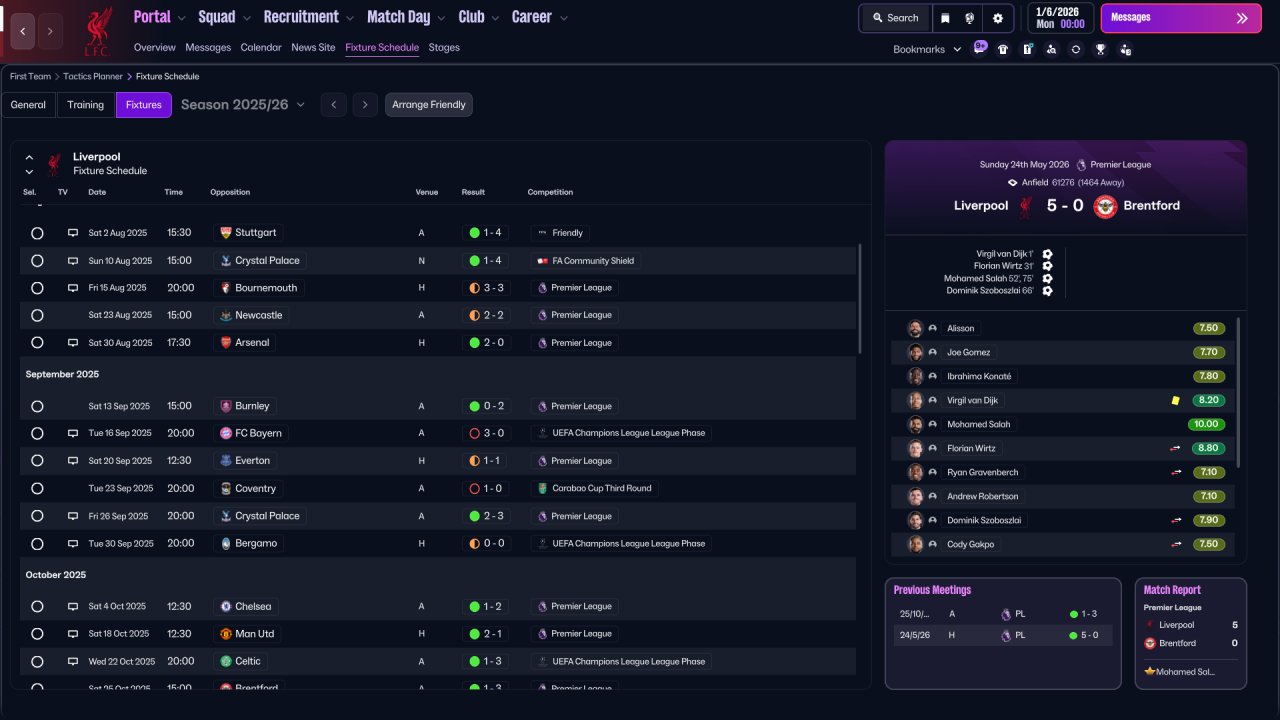Viewport: 1280px width, 720px height.
Task: Open the Search button
Action: [x=895, y=18]
